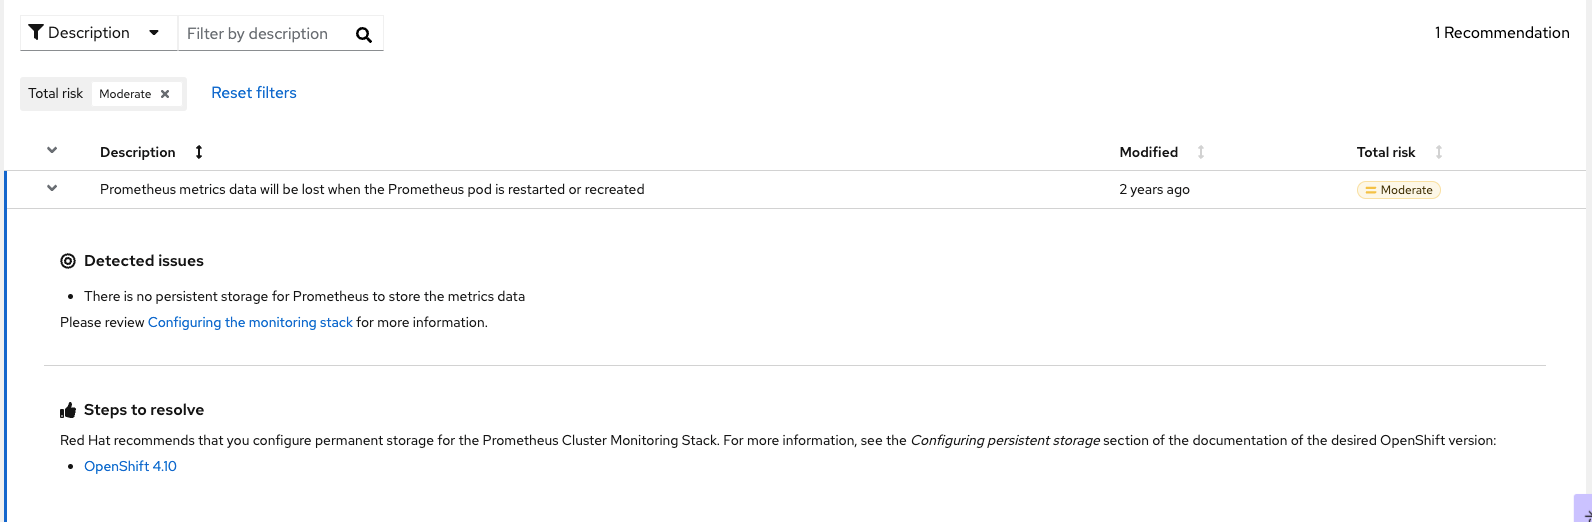This screenshot has width=1592, height=522.
Task: Focus the Filter by description field
Action: point(262,33)
